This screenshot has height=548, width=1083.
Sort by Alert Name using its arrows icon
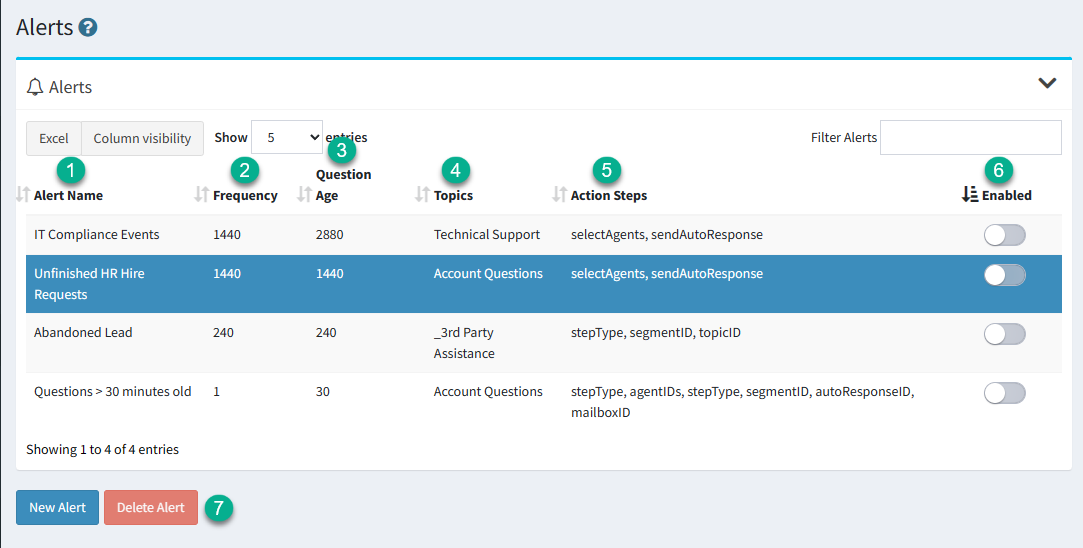(23, 195)
